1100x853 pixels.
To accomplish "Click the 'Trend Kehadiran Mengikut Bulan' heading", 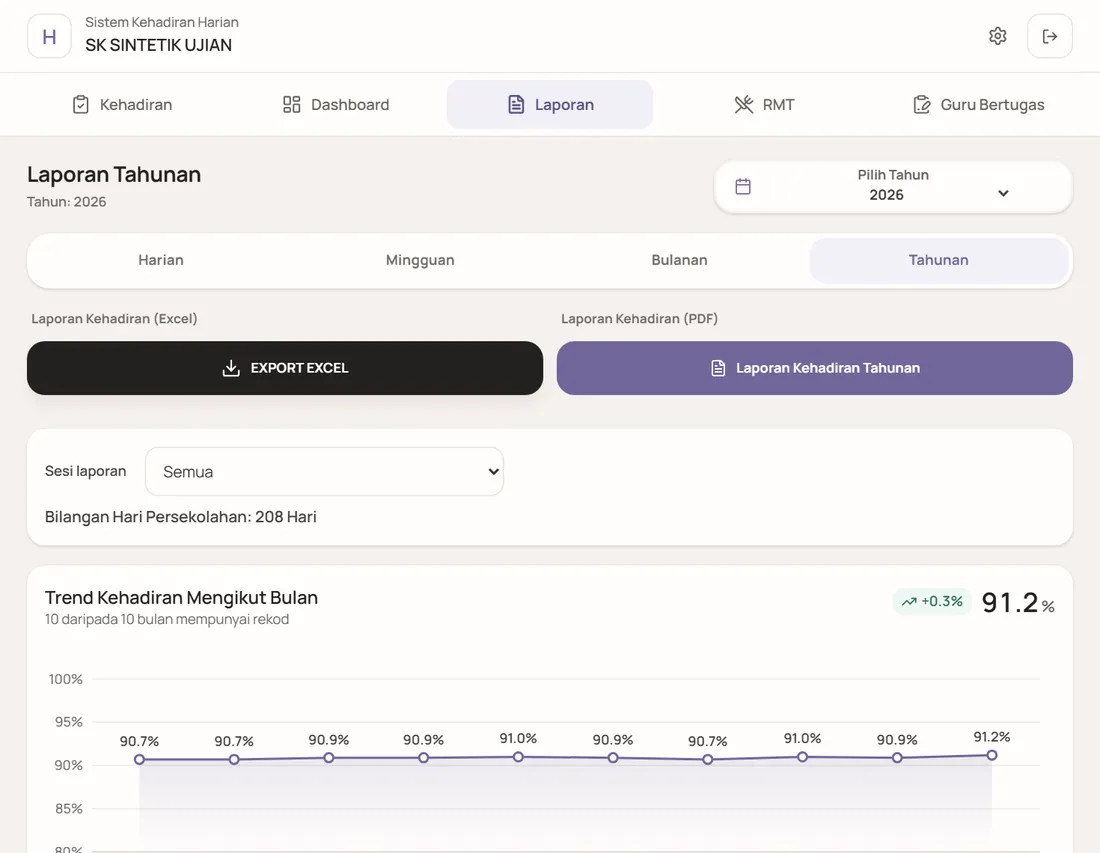I will pyautogui.click(x=182, y=598).
